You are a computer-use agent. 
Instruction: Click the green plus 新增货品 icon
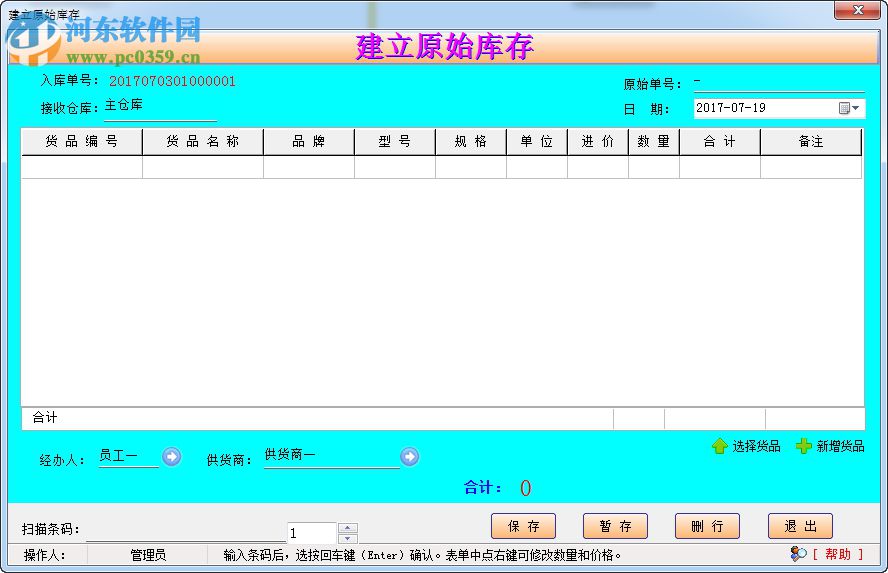[x=804, y=446]
